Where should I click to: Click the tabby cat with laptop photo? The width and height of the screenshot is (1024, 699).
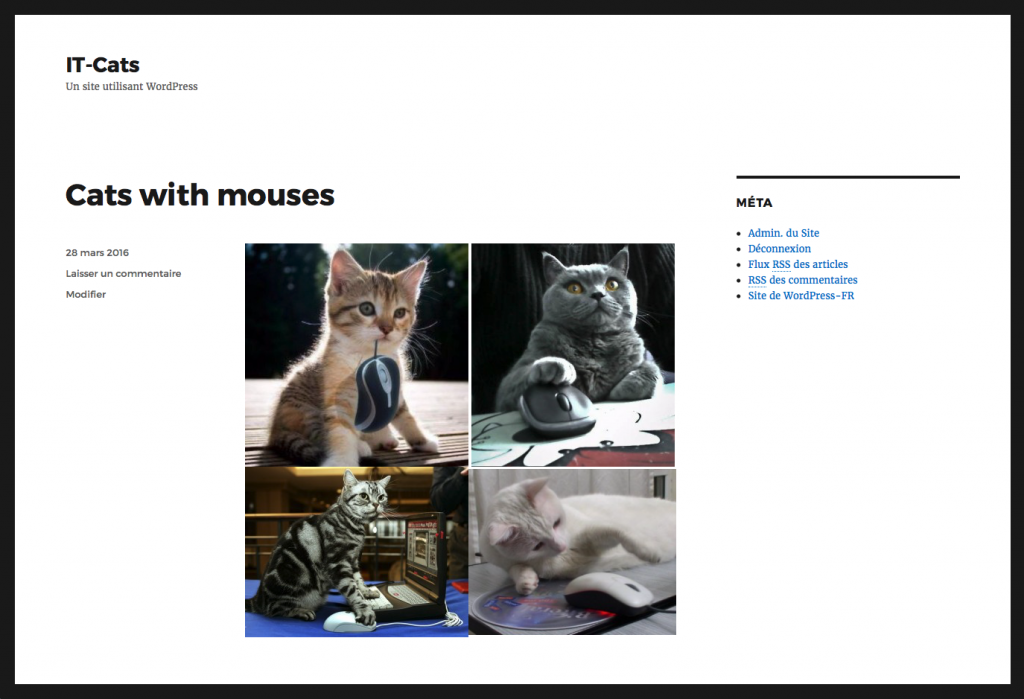357,552
